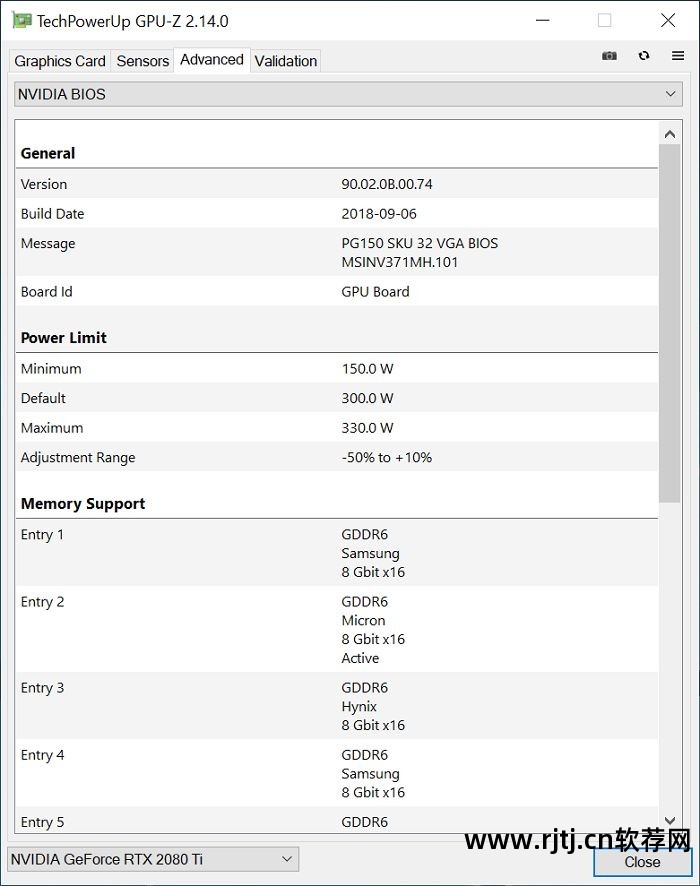Click the Micron text in Entry 2
Screen dimensions: 700x886
[x=363, y=620]
